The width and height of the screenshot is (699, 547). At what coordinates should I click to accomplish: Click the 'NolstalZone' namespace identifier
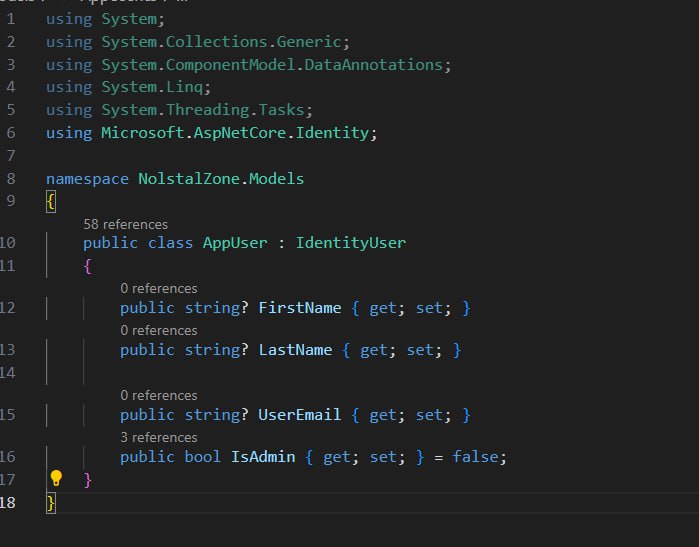pyautogui.click(x=189, y=179)
